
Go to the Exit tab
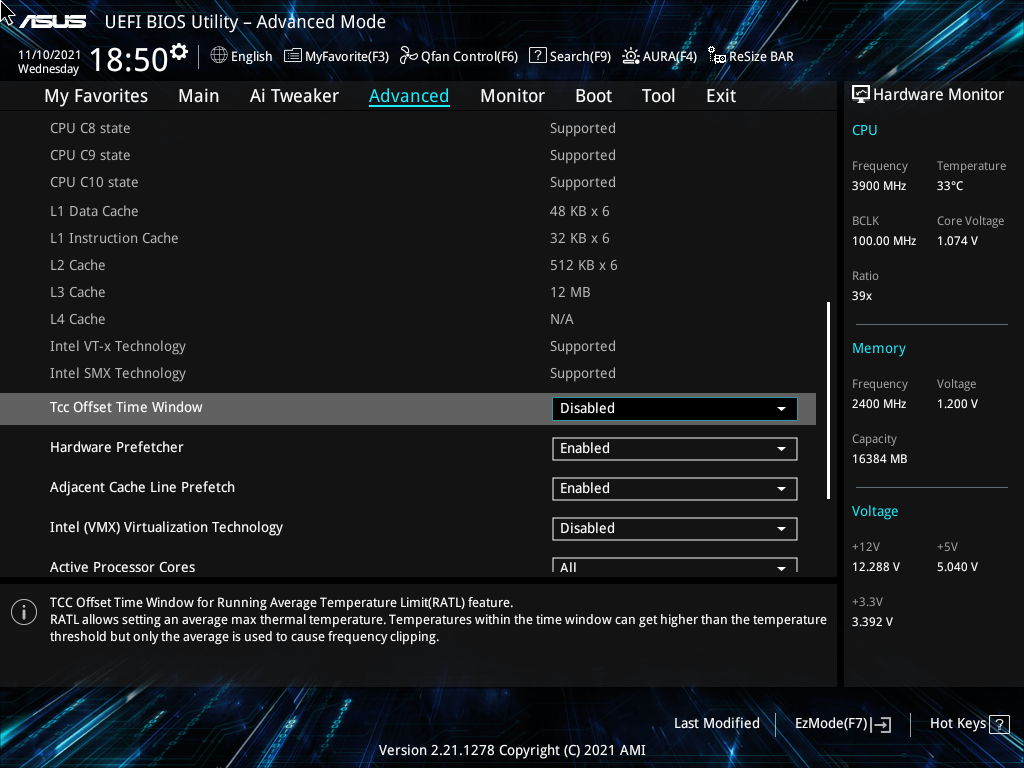tap(721, 96)
